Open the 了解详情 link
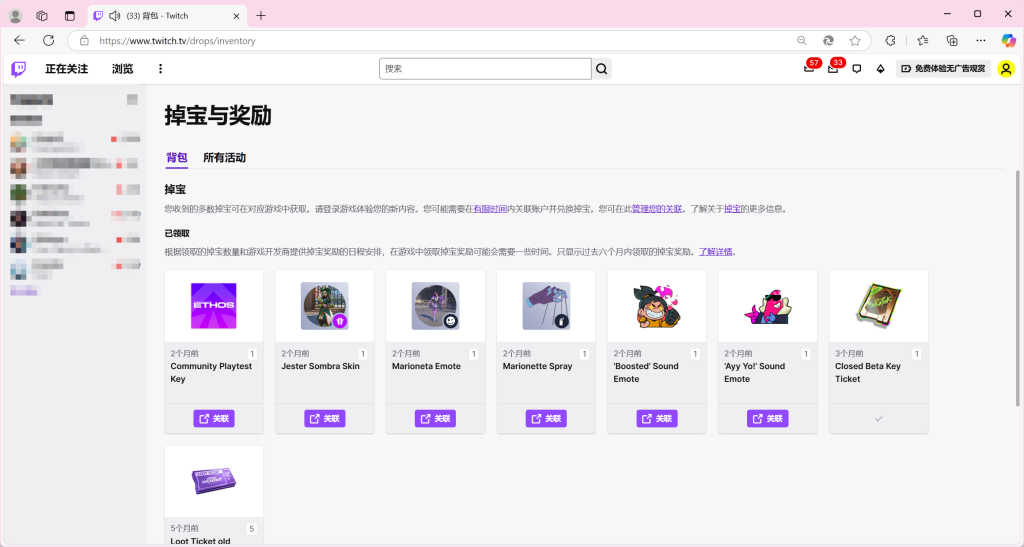The height and width of the screenshot is (547, 1024). coord(716,251)
